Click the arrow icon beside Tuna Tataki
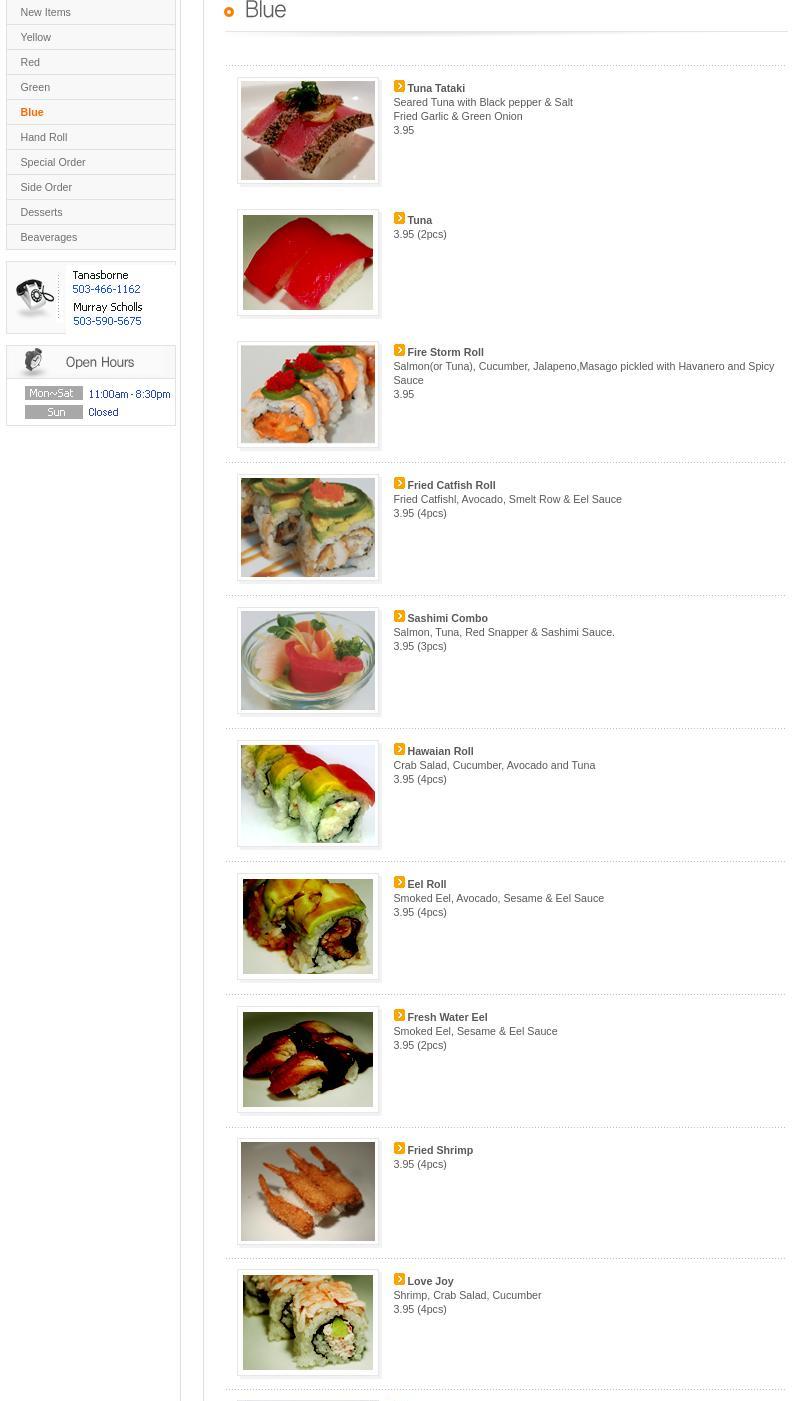The width and height of the screenshot is (793, 1401). coord(399,87)
